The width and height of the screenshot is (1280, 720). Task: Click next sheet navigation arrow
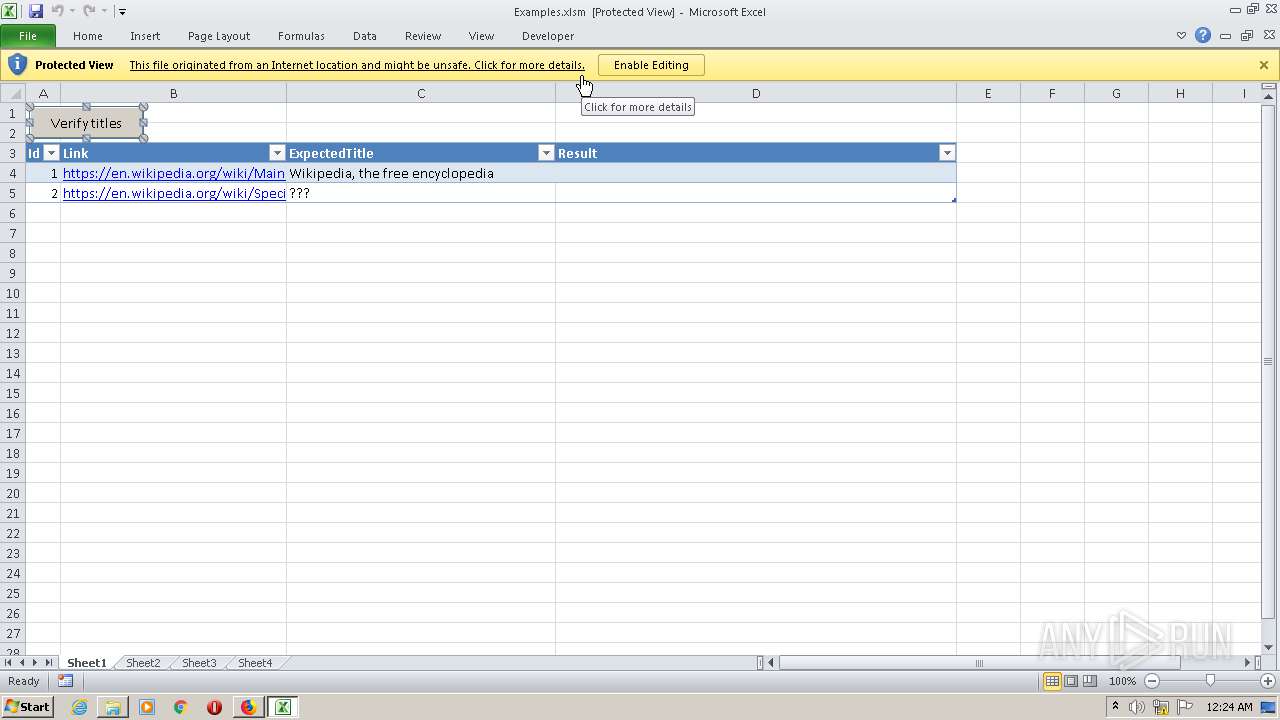[x=35, y=663]
